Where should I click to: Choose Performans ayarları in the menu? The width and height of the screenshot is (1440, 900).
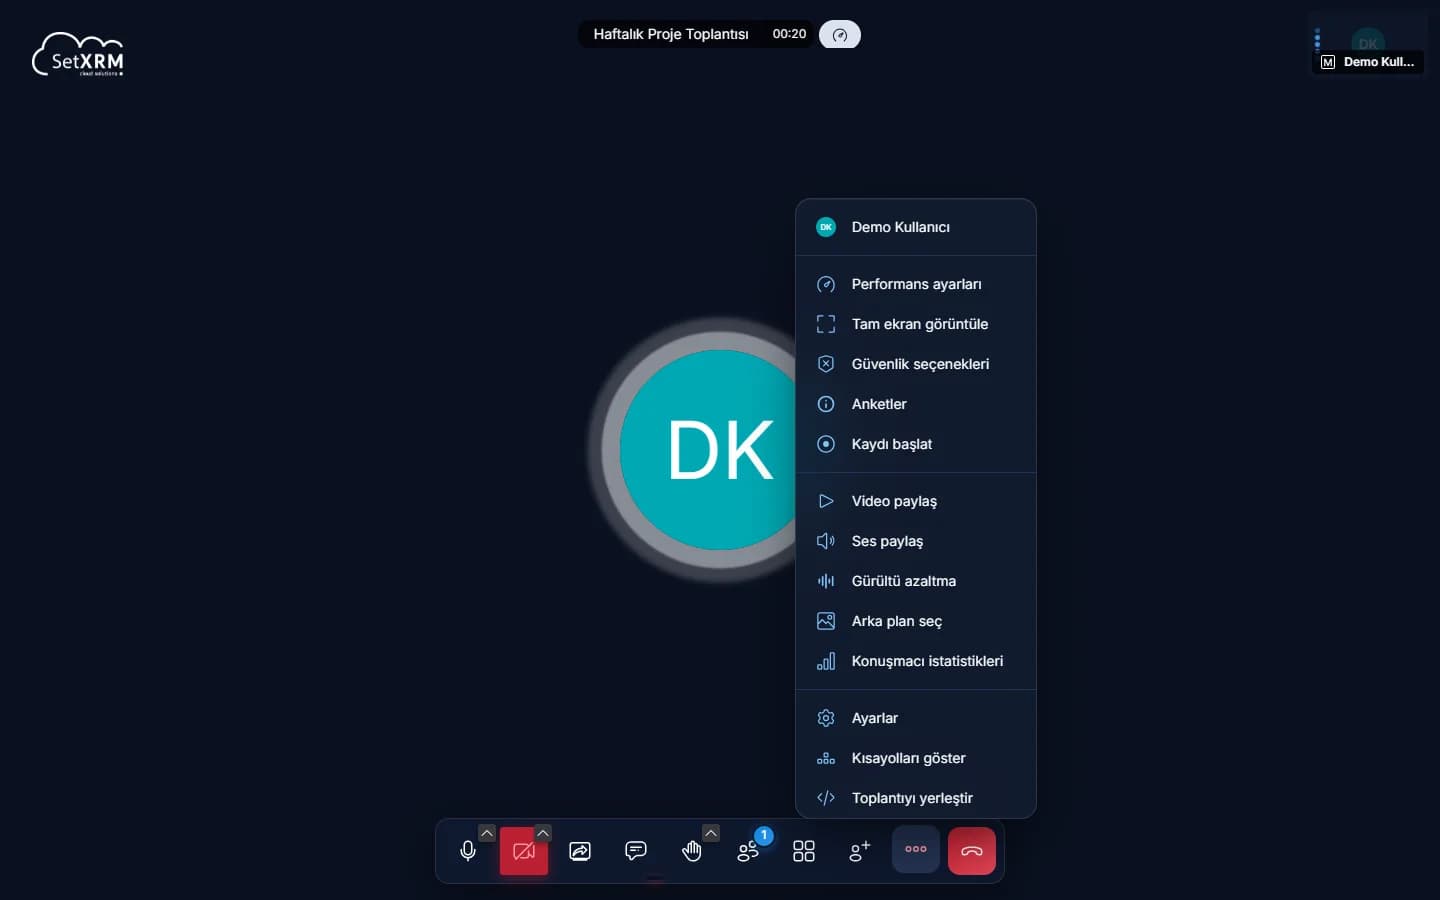916,284
